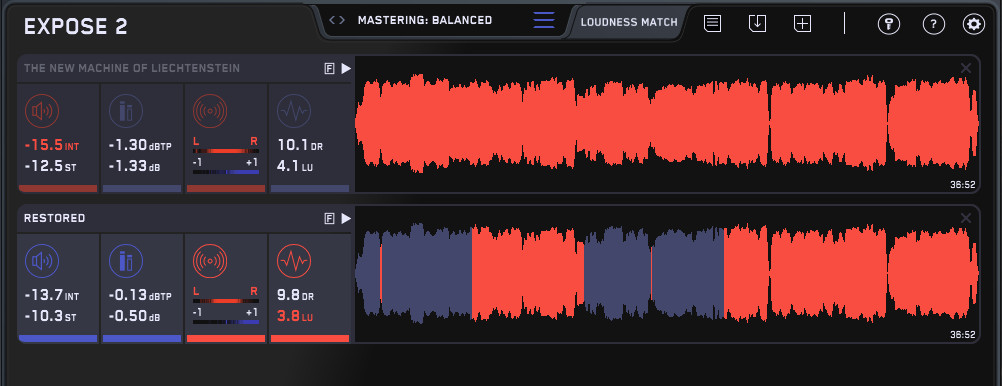Play the Restored track
The width and height of the screenshot is (1002, 386).
[346, 219]
